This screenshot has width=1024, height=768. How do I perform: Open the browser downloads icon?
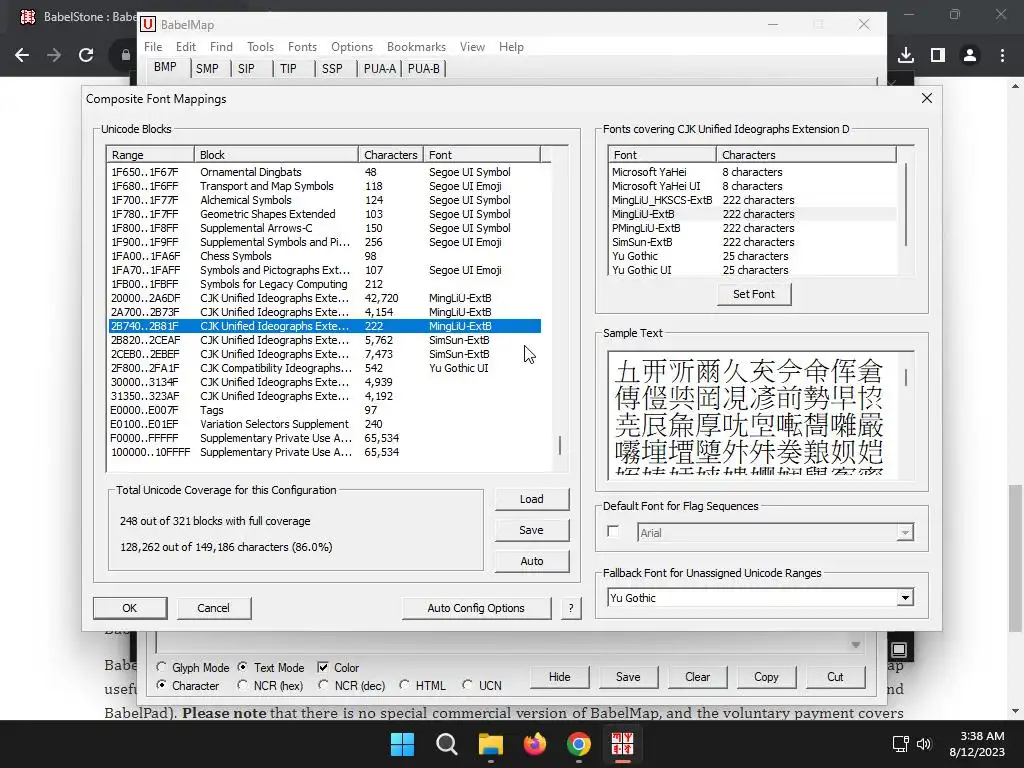pos(906,55)
